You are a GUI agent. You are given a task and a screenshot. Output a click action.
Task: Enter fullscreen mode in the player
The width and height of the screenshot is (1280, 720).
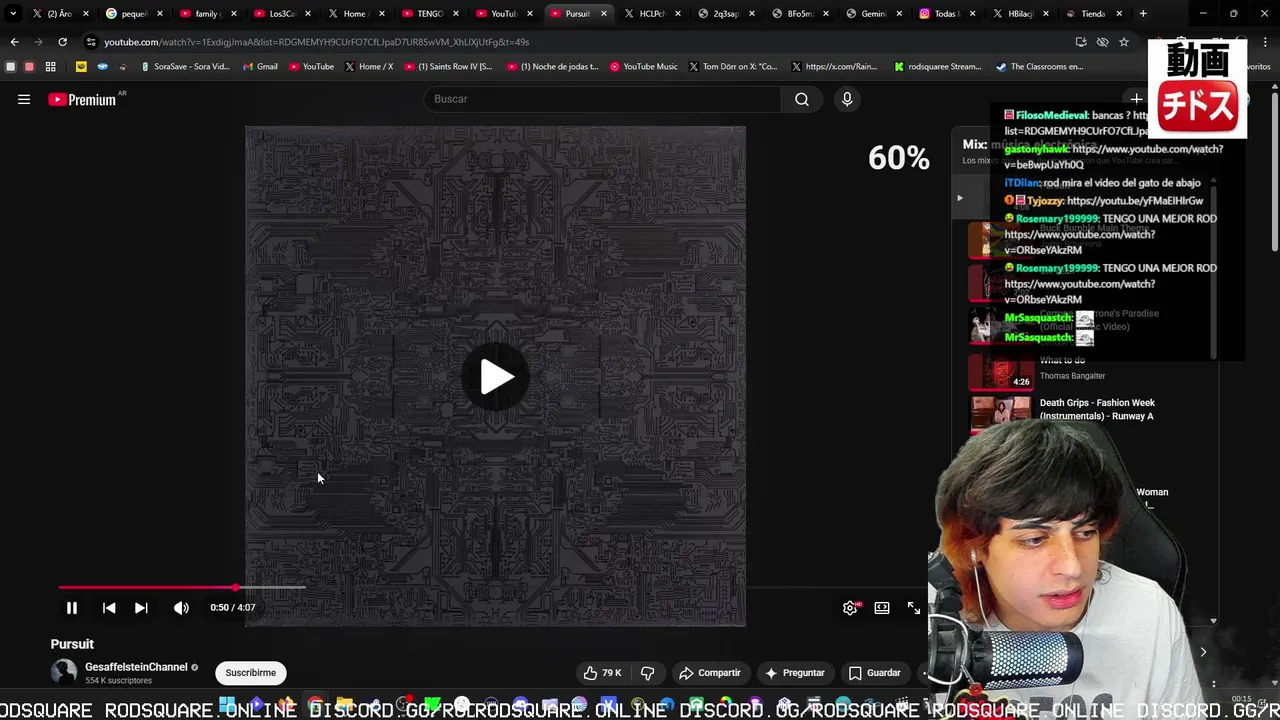click(914, 608)
